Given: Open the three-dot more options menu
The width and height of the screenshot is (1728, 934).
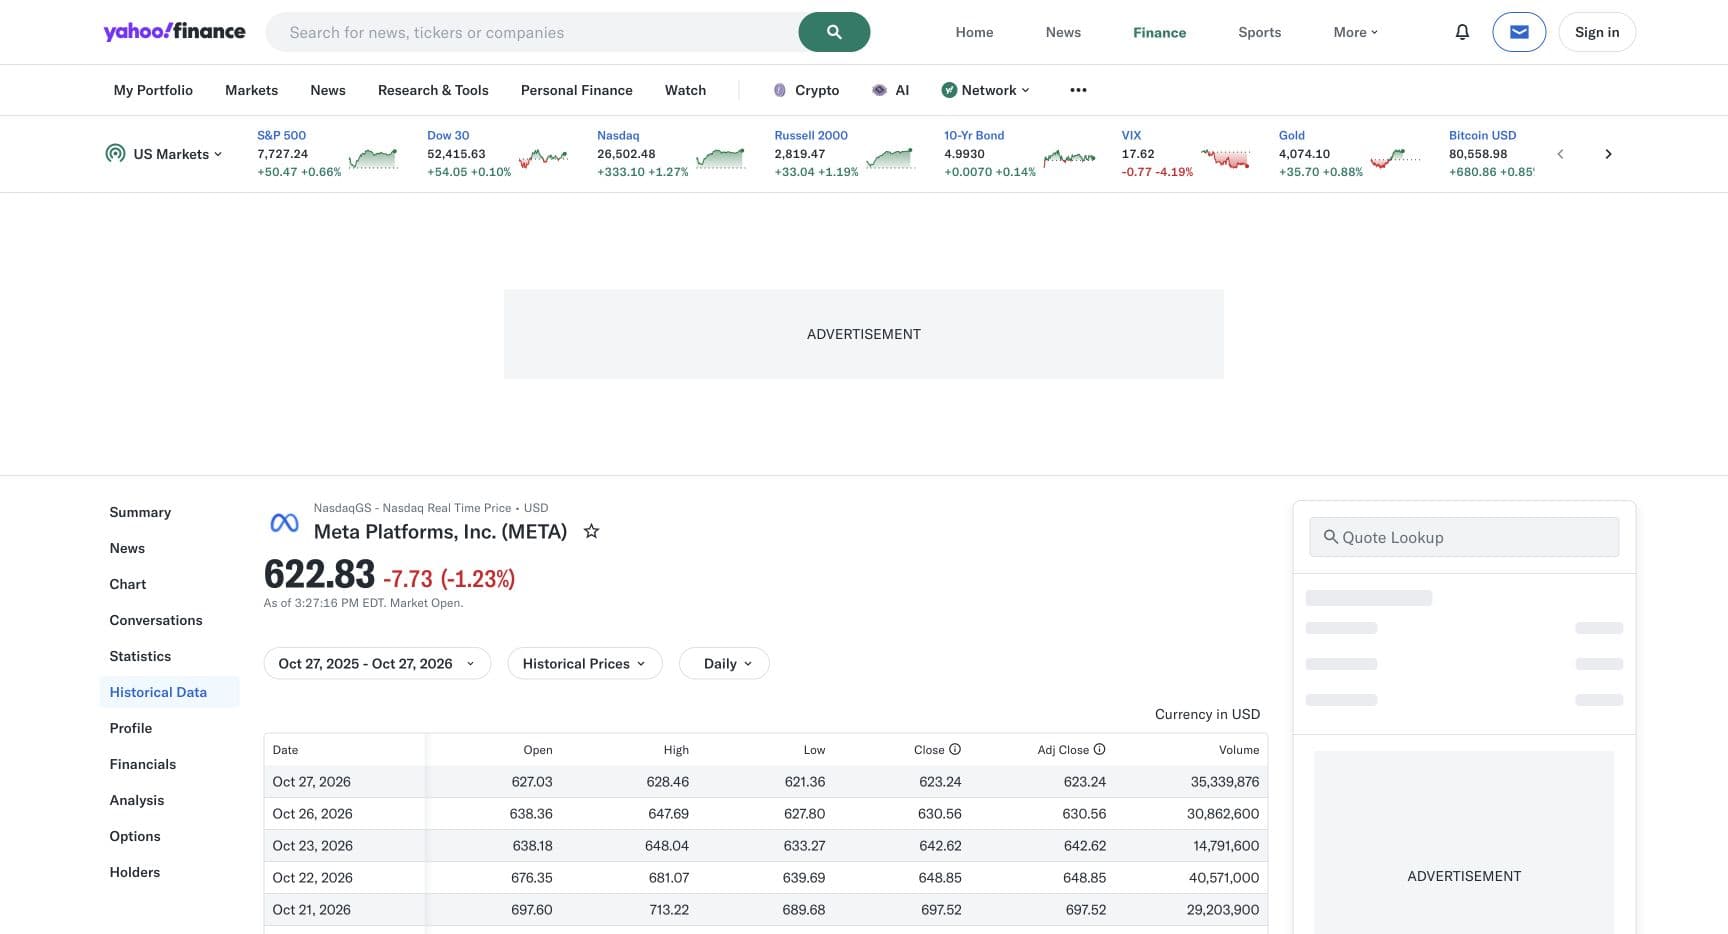Looking at the screenshot, I should pyautogui.click(x=1078, y=90).
